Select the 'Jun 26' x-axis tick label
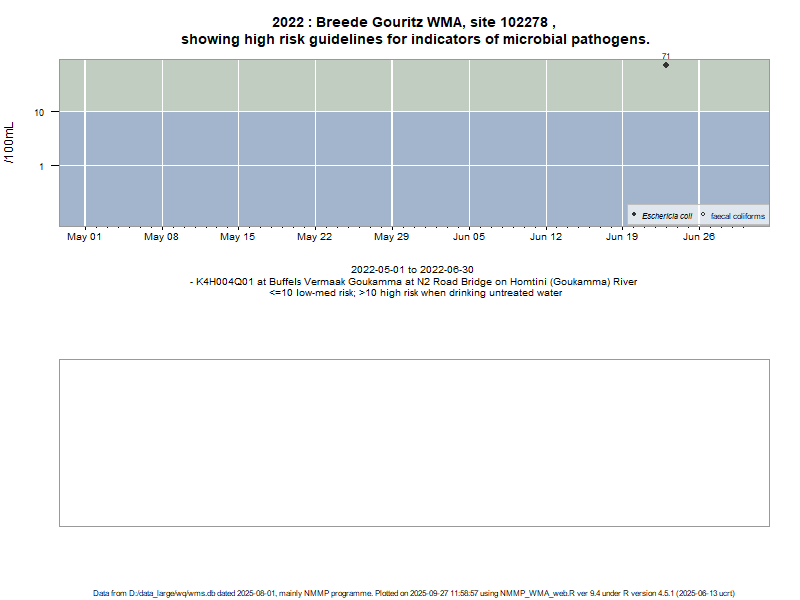 699,237
